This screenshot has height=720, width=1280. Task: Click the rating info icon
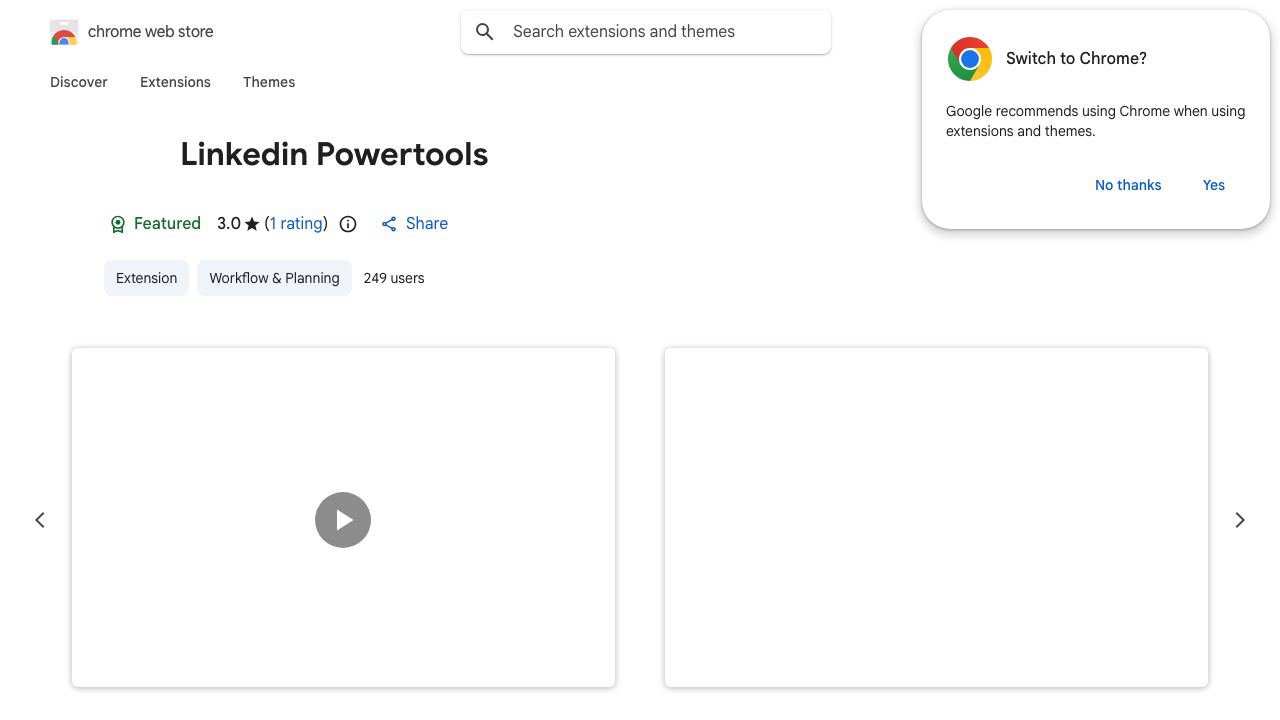(x=348, y=224)
